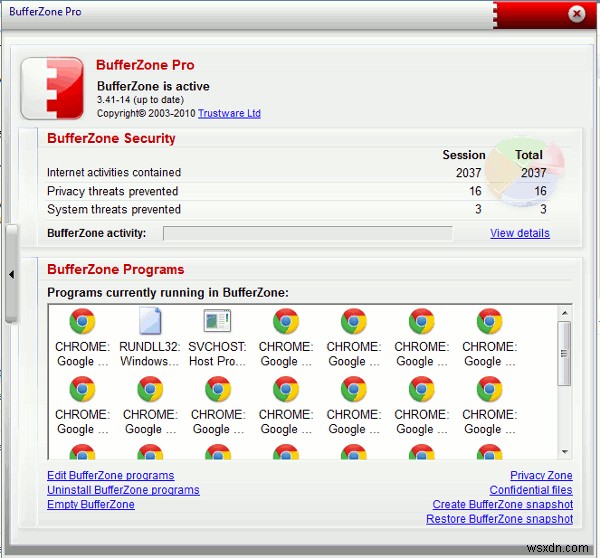
Task: Click the 'Session' column header
Action: 464,155
